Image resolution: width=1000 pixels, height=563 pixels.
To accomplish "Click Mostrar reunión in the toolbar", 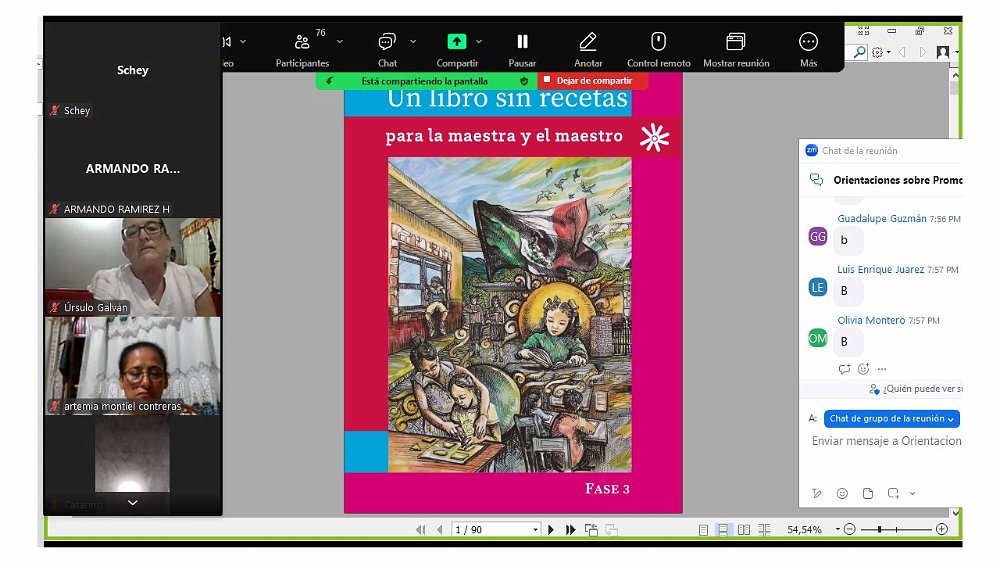I will (736, 49).
